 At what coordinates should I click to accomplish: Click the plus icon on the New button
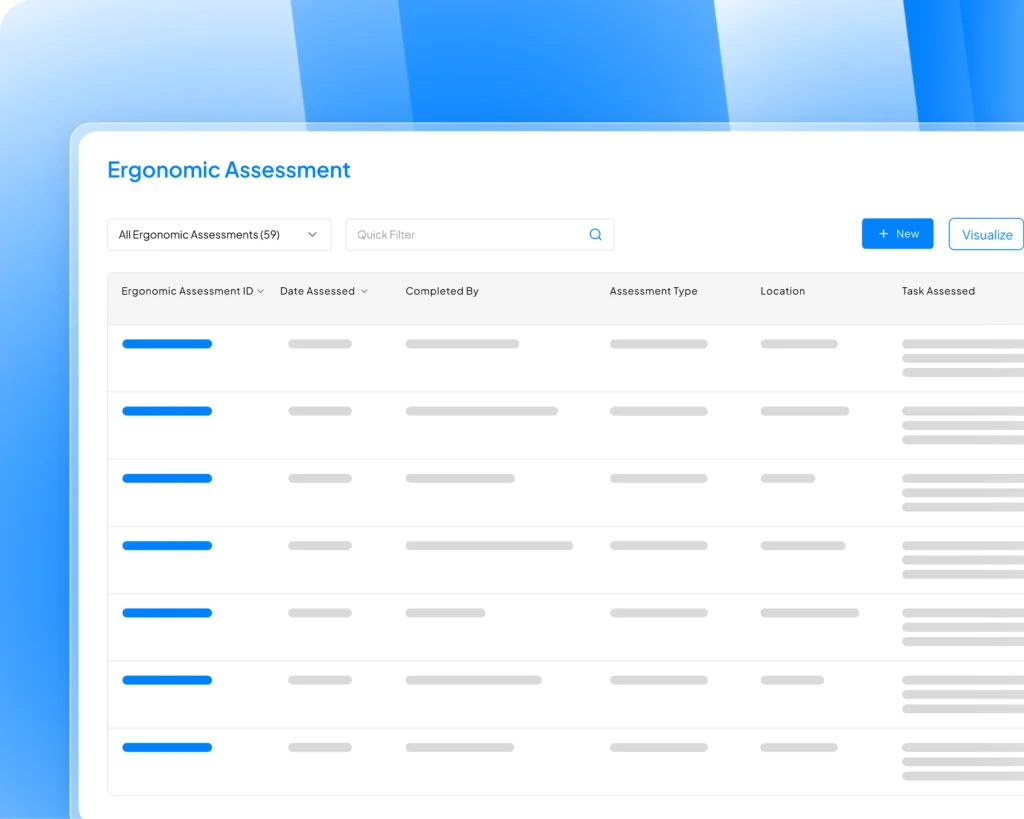(x=884, y=233)
